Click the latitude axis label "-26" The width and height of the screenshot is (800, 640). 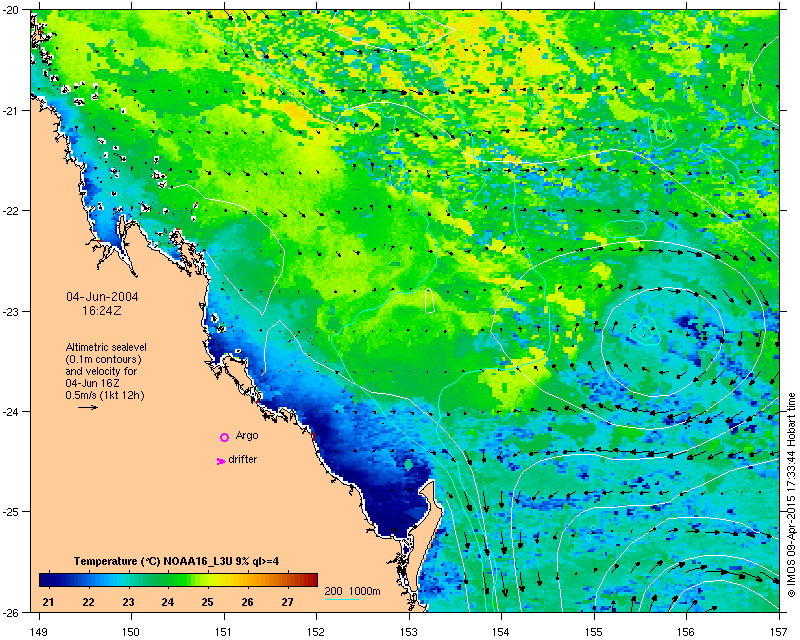coord(10,612)
